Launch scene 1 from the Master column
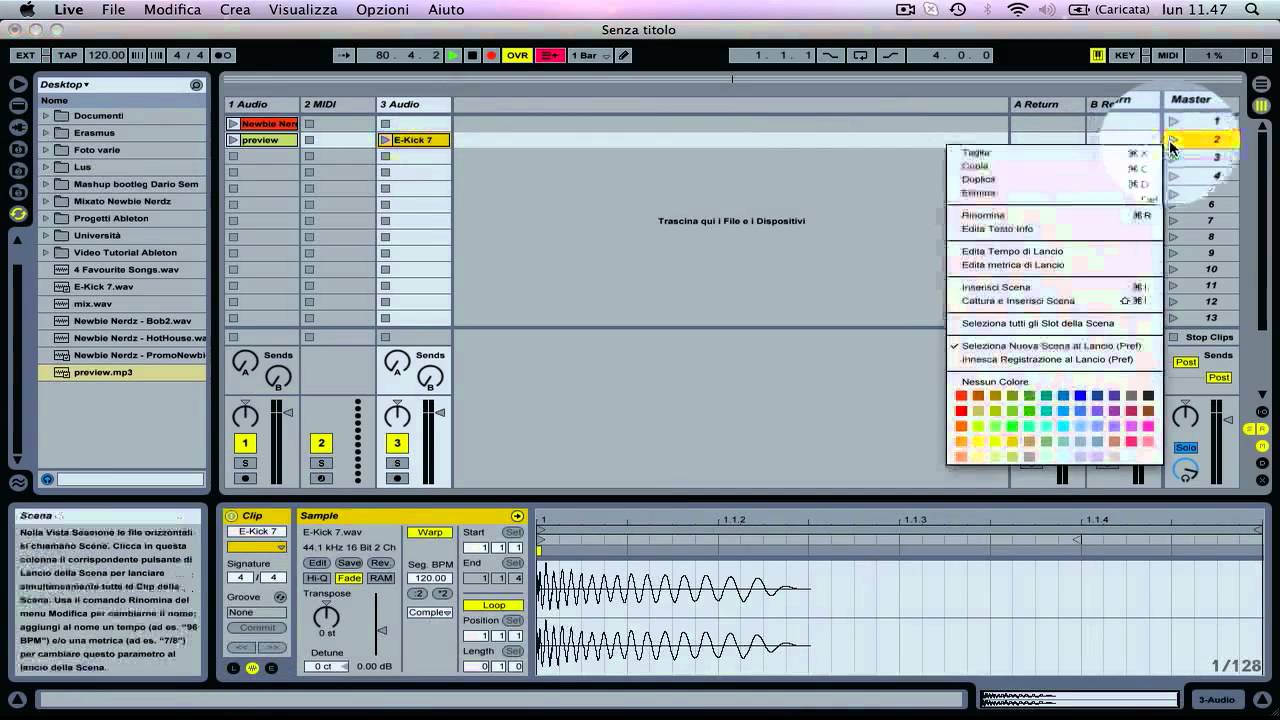1280x720 pixels. point(1174,122)
